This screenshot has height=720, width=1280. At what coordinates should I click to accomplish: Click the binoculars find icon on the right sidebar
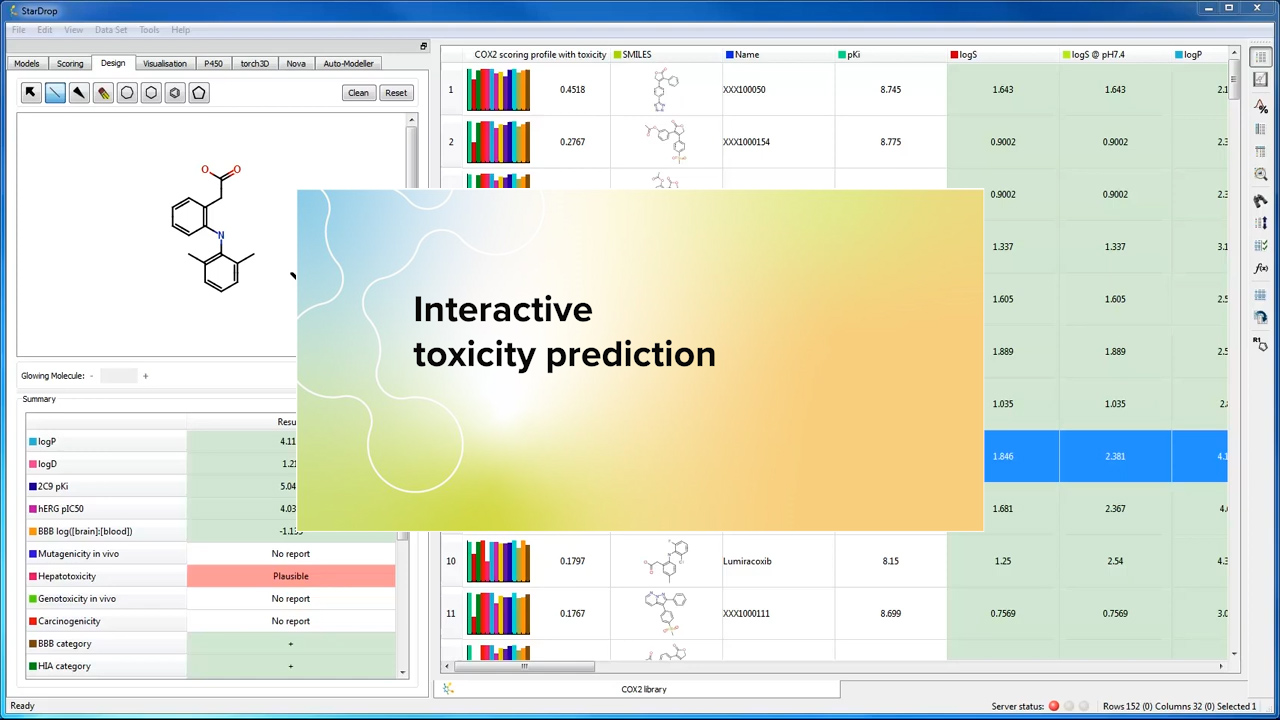[x=1261, y=200]
